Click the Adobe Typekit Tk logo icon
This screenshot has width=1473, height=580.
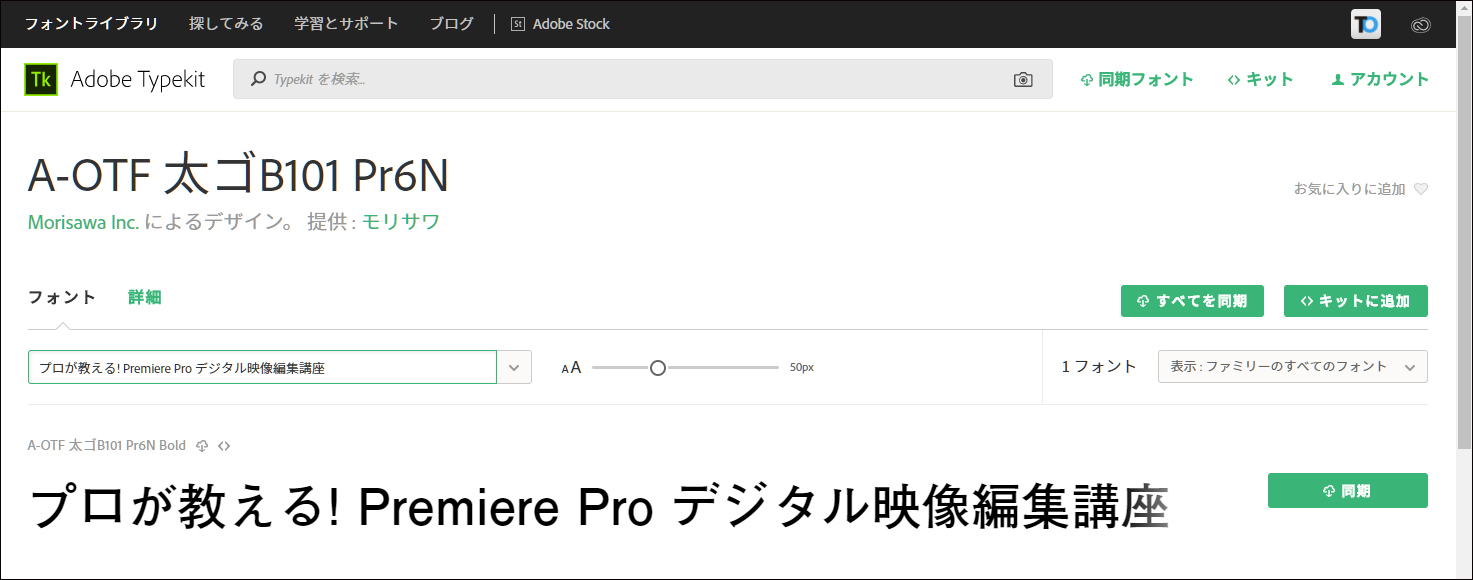click(x=41, y=80)
